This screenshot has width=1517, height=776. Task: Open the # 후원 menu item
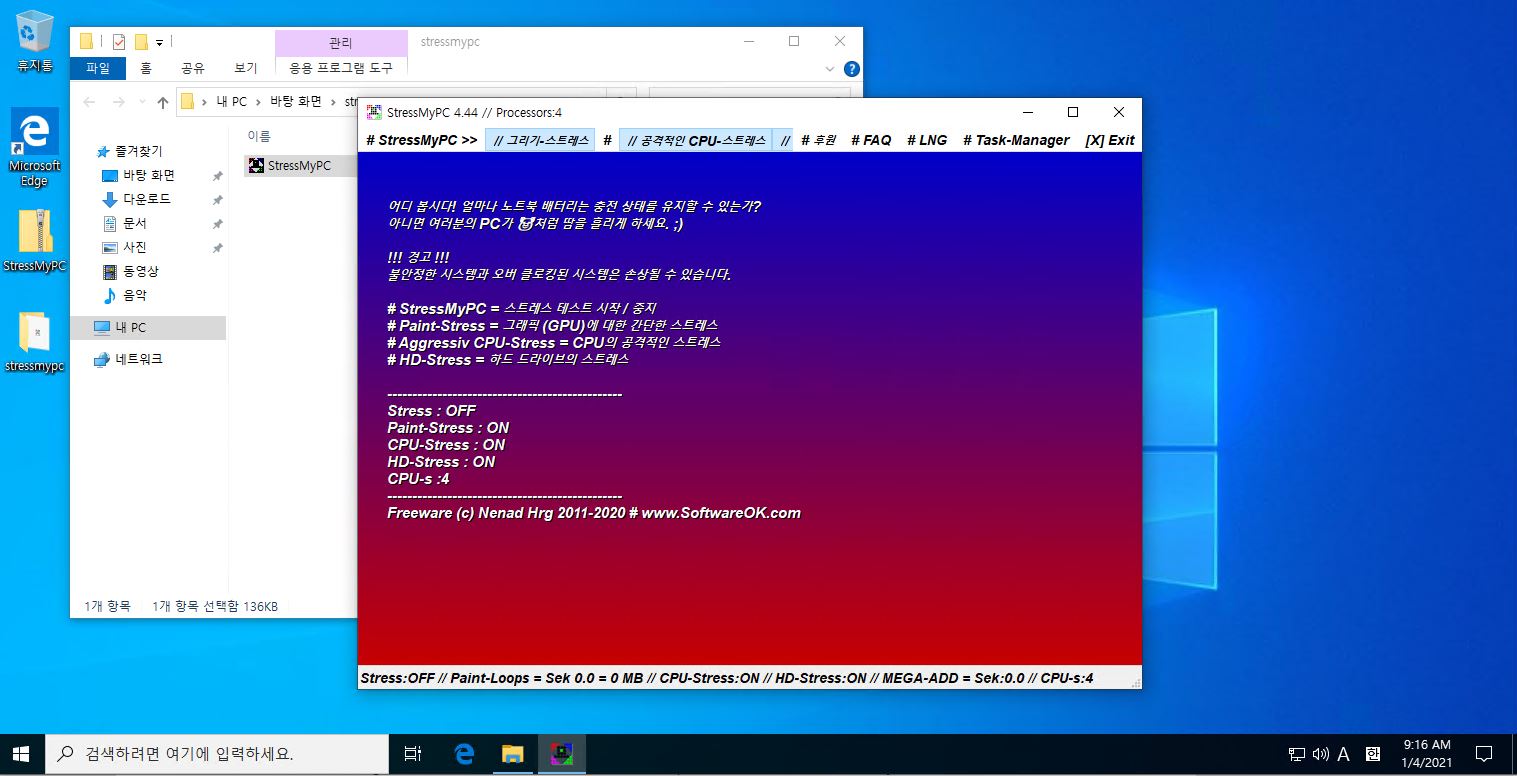(x=818, y=140)
